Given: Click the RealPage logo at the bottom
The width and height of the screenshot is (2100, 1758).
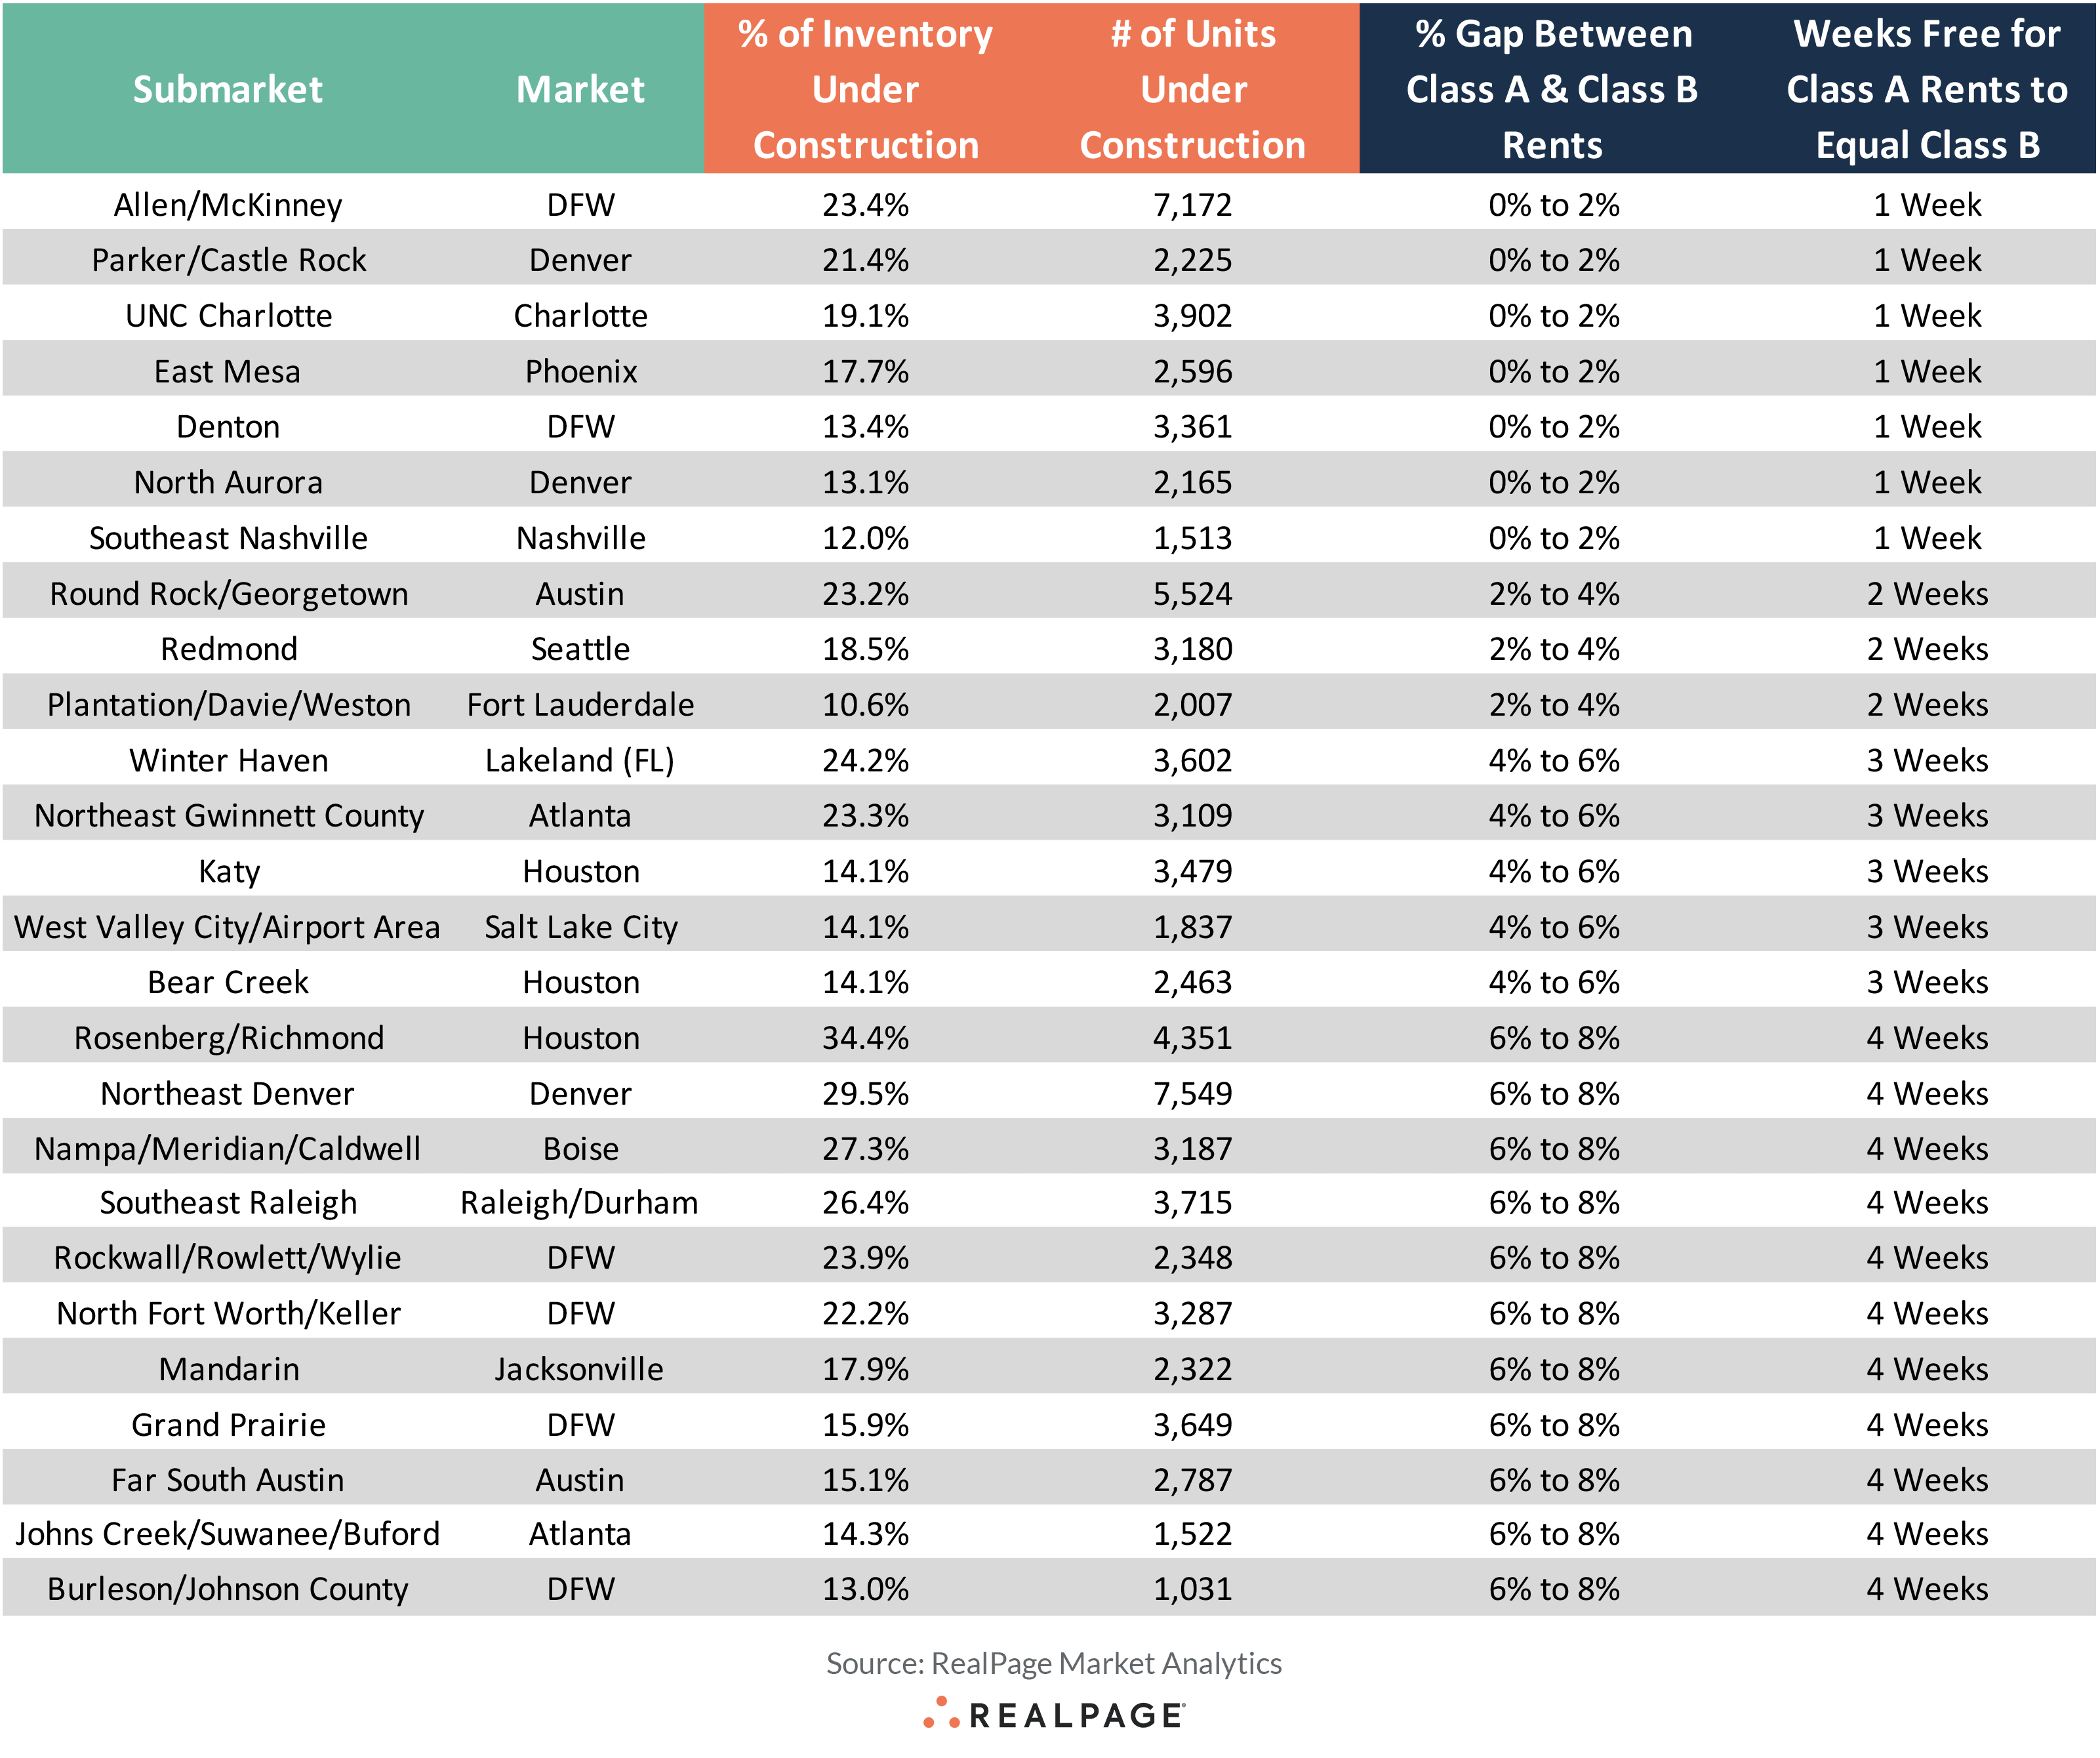Looking at the screenshot, I should click(x=1054, y=1714).
